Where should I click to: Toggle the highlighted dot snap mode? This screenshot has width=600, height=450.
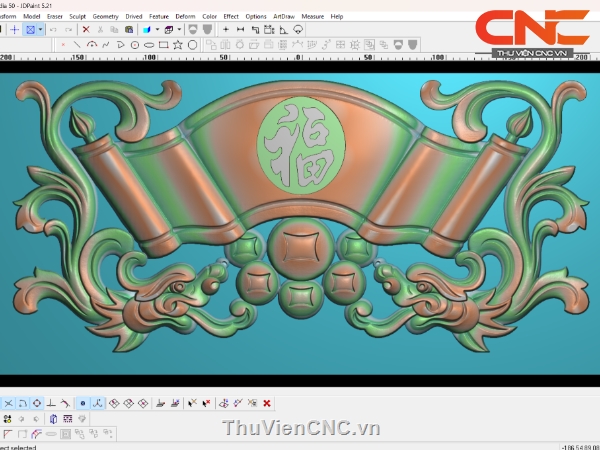point(83,403)
